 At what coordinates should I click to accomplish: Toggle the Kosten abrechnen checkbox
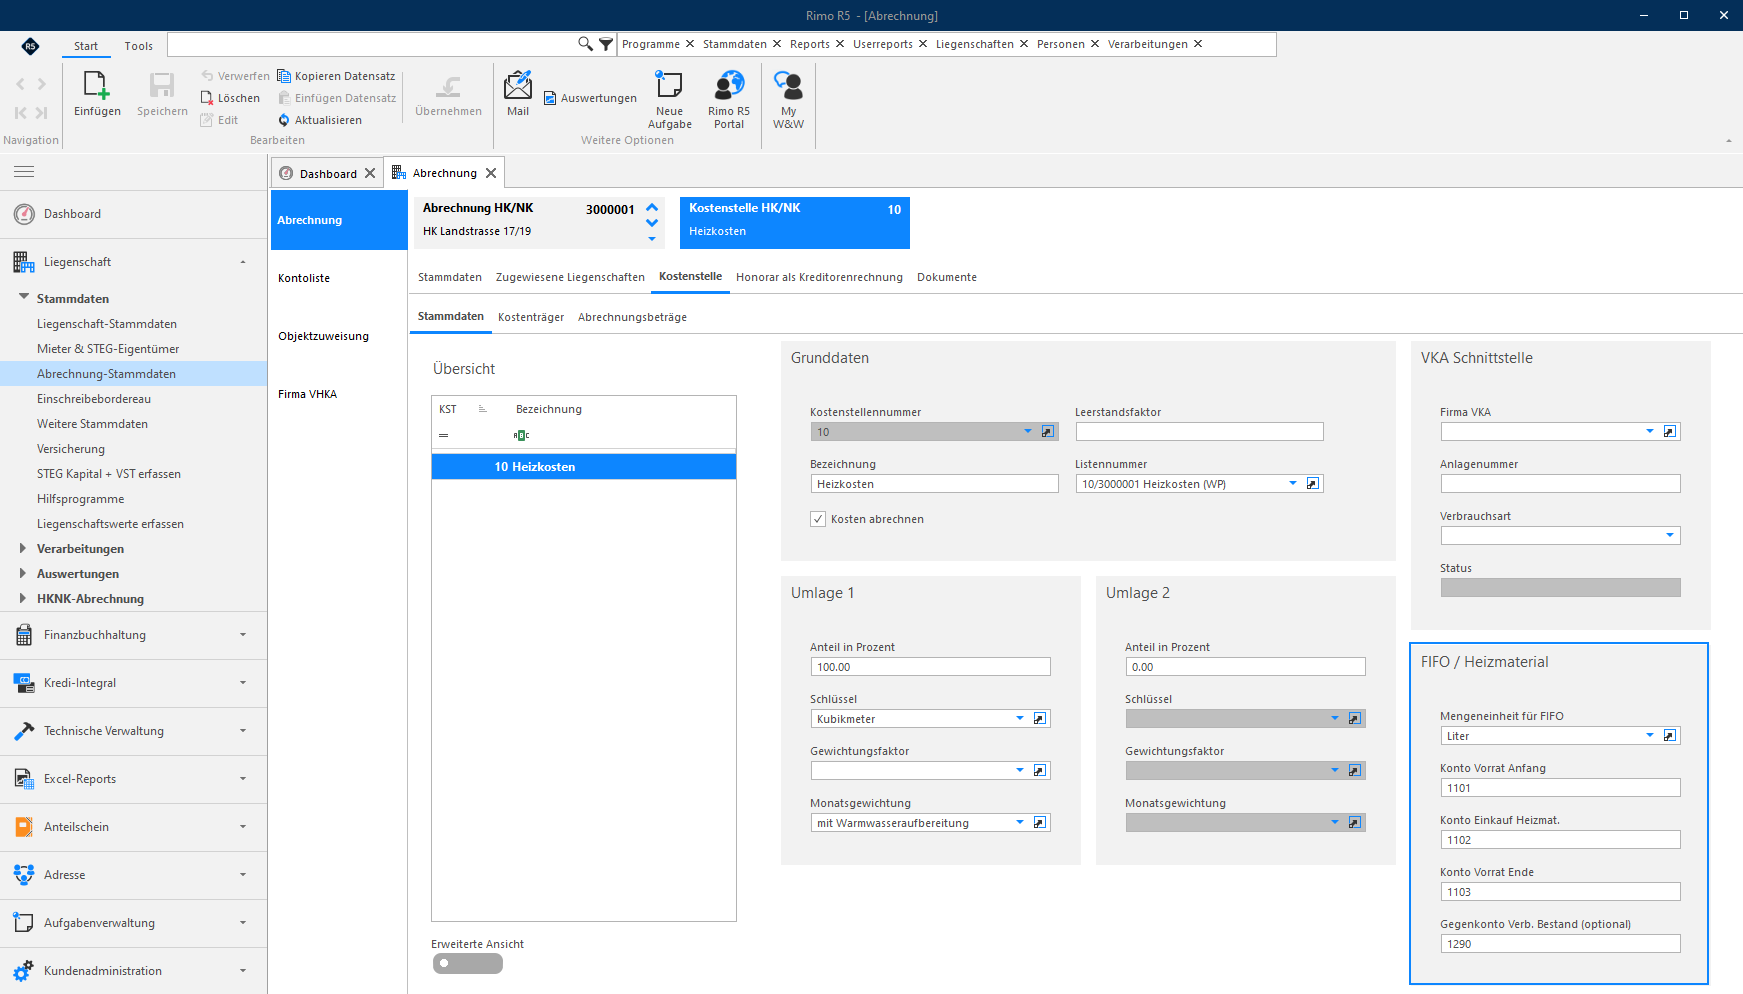click(x=818, y=519)
